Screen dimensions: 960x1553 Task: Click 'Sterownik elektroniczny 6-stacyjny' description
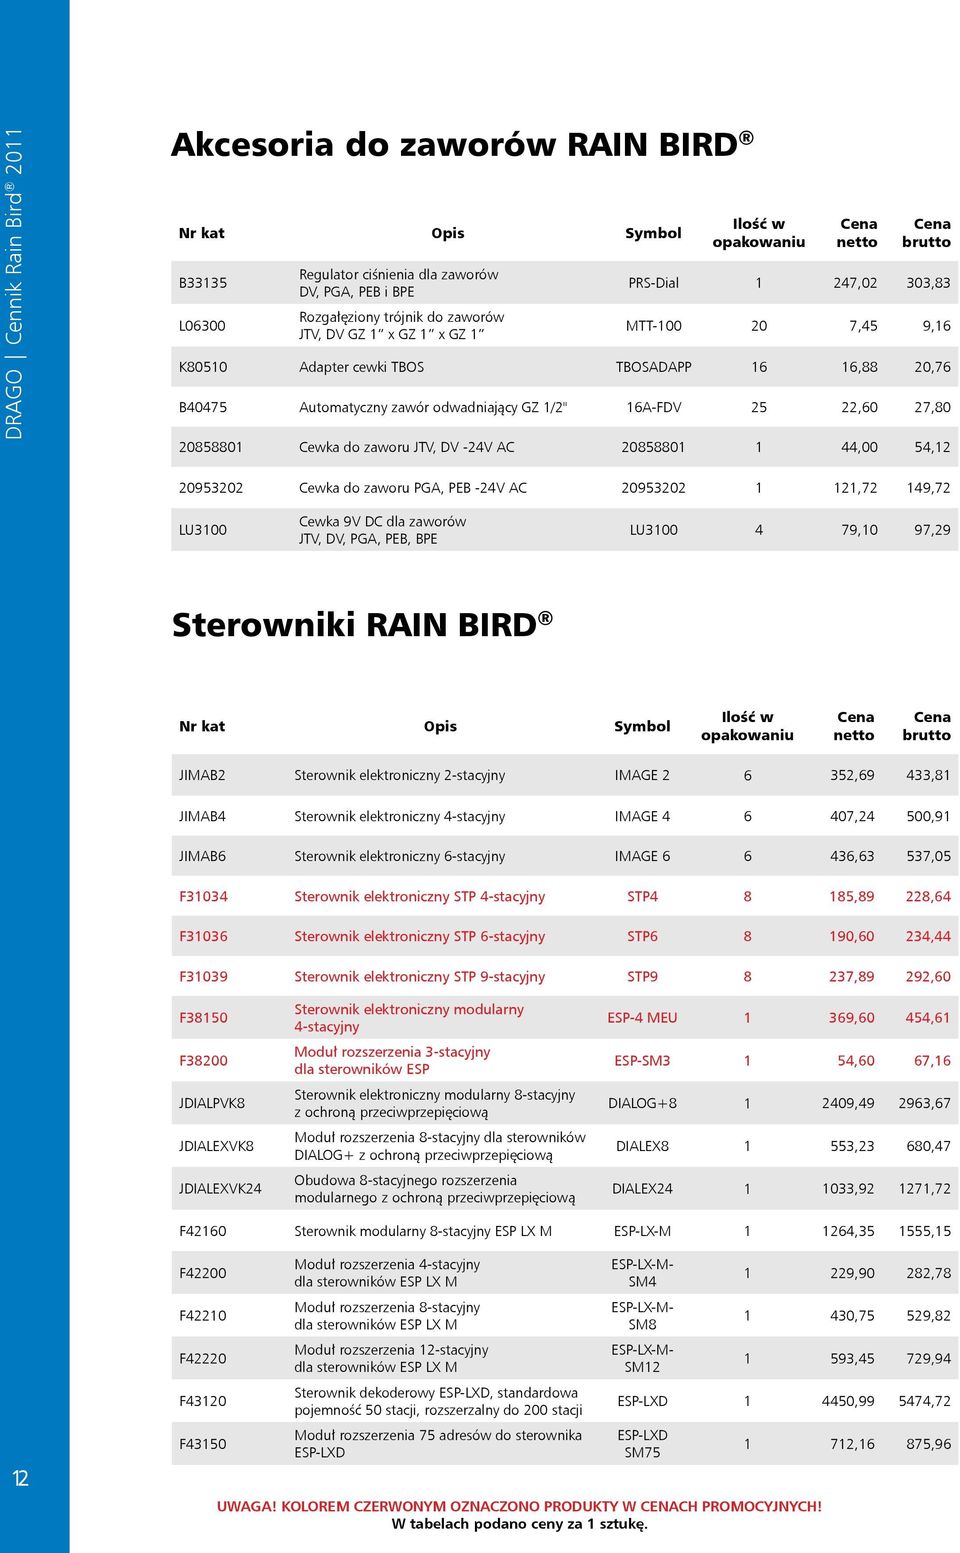(400, 856)
